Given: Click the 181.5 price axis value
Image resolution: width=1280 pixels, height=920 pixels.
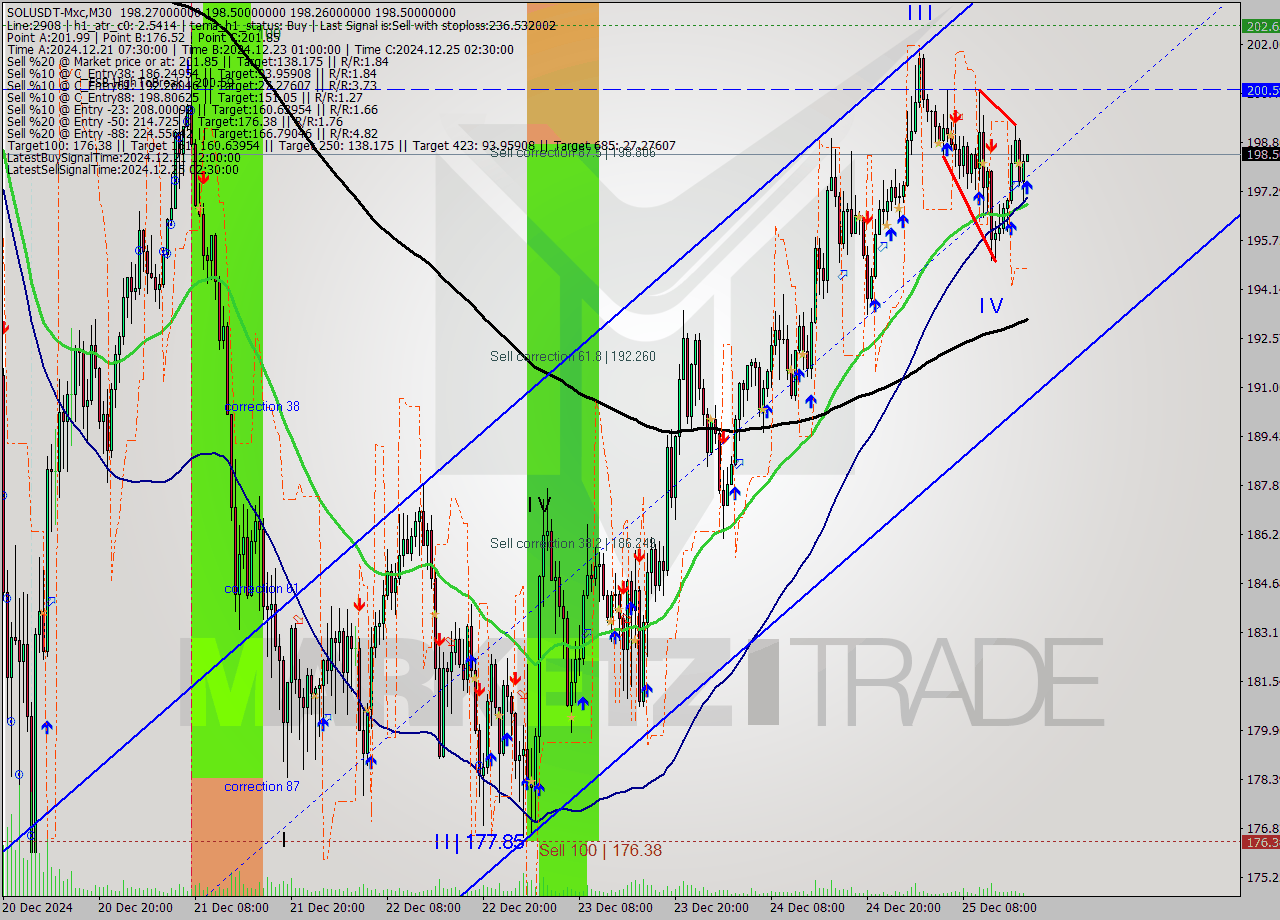Looking at the screenshot, I should coord(1262,681).
